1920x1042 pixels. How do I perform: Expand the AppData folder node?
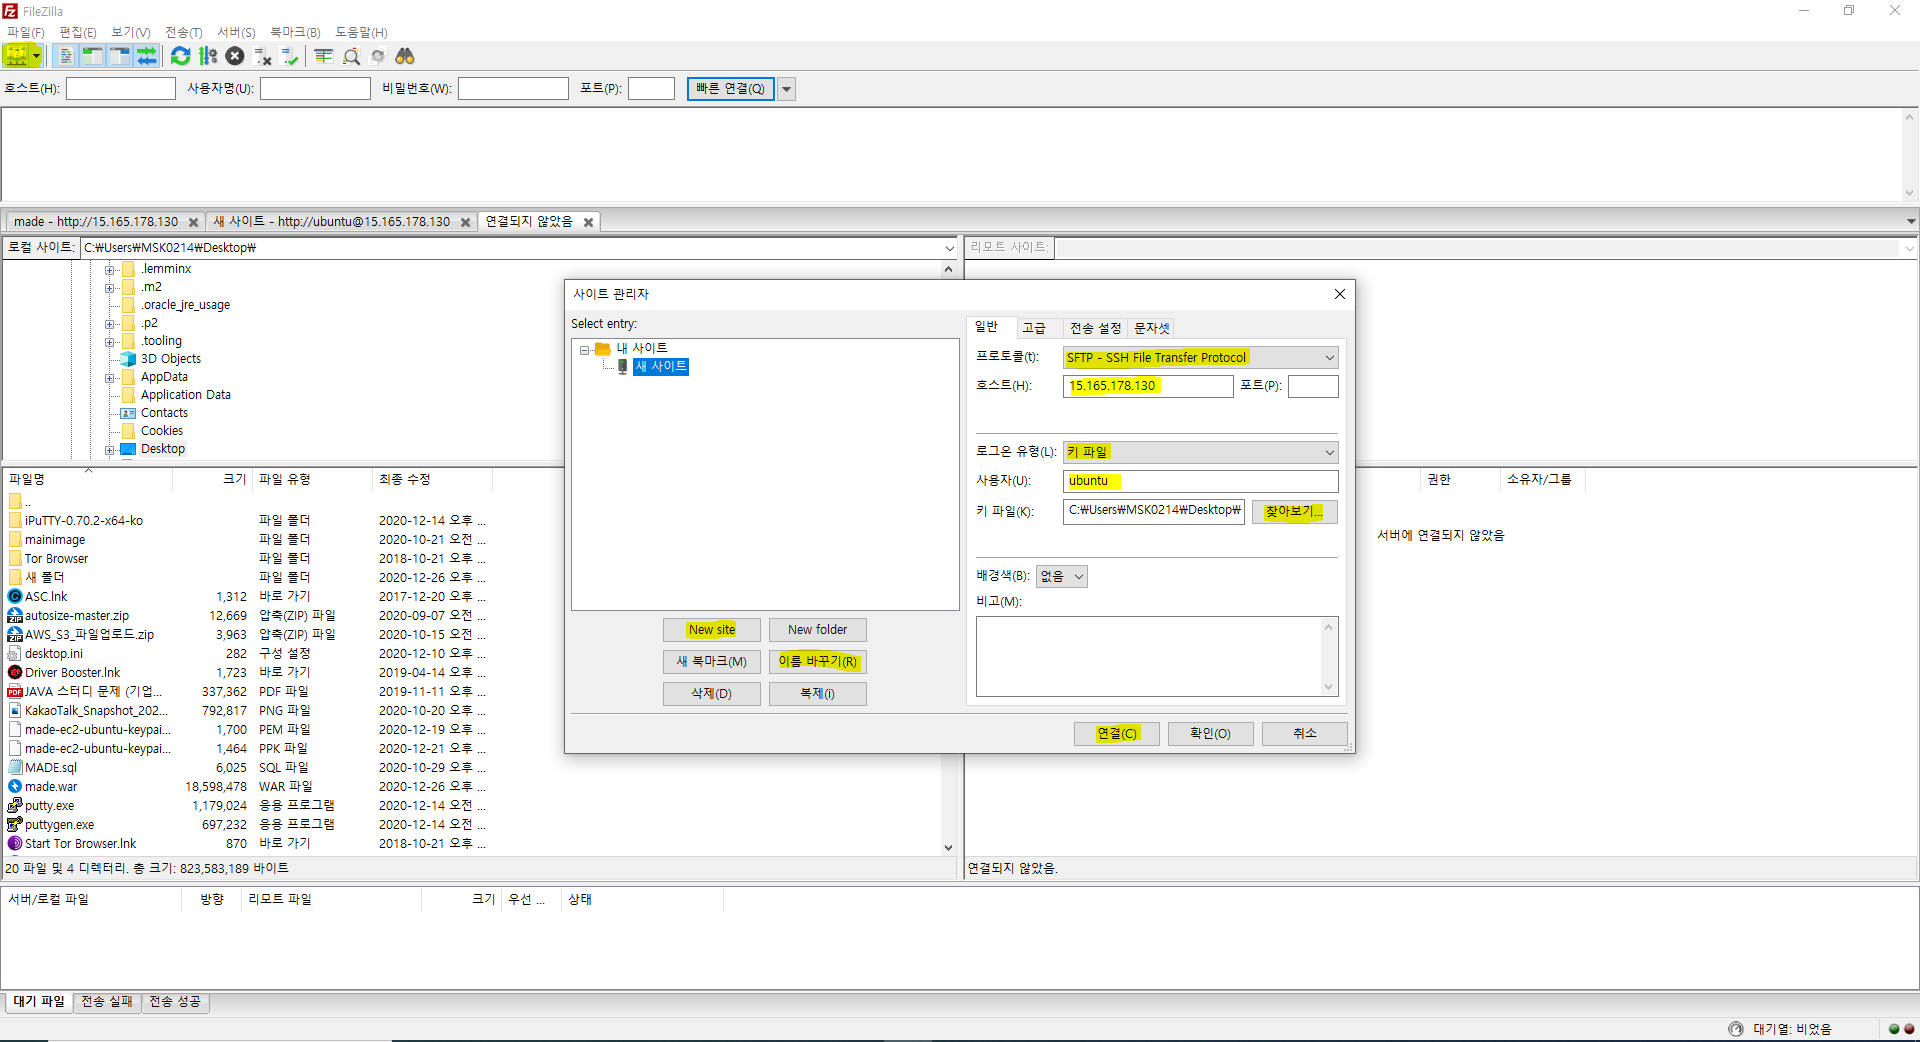coord(109,378)
